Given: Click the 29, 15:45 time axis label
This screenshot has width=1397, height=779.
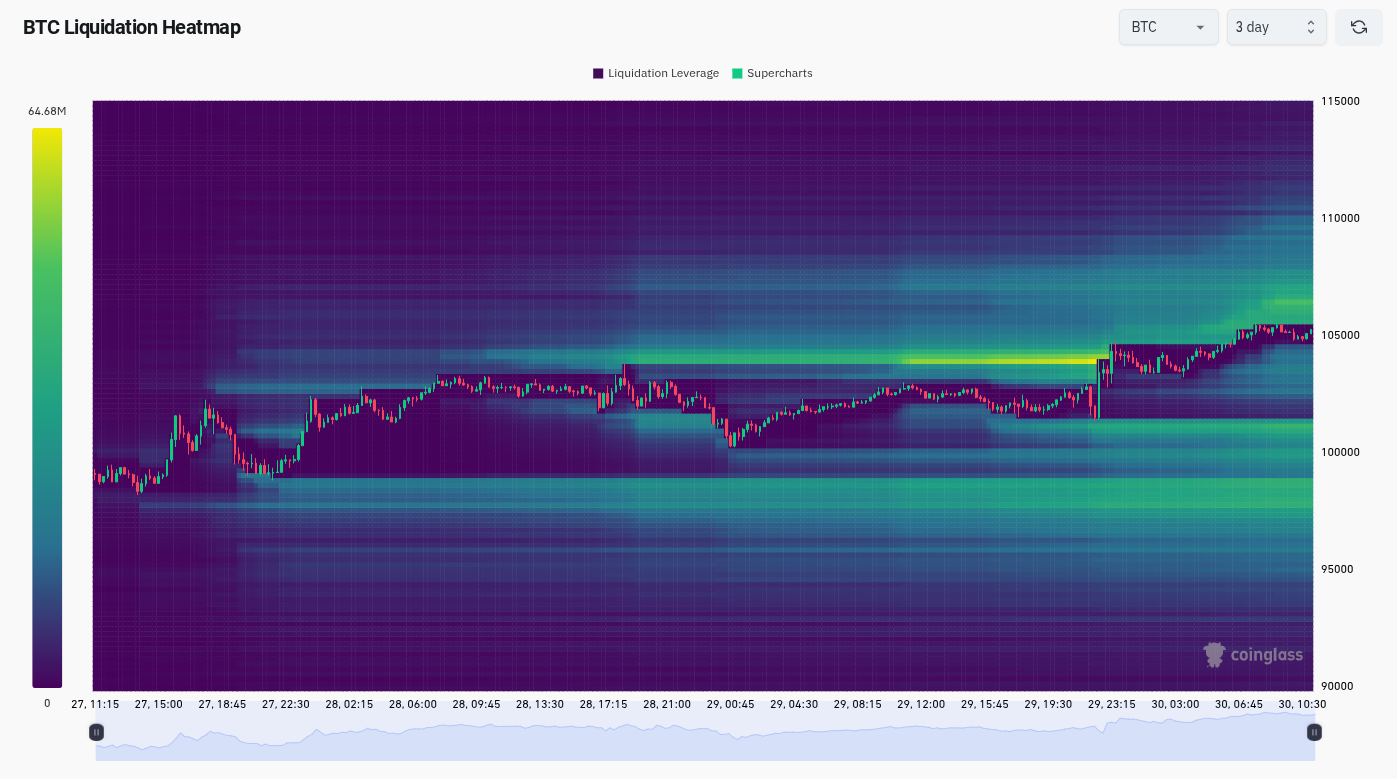Looking at the screenshot, I should click(x=984, y=704).
